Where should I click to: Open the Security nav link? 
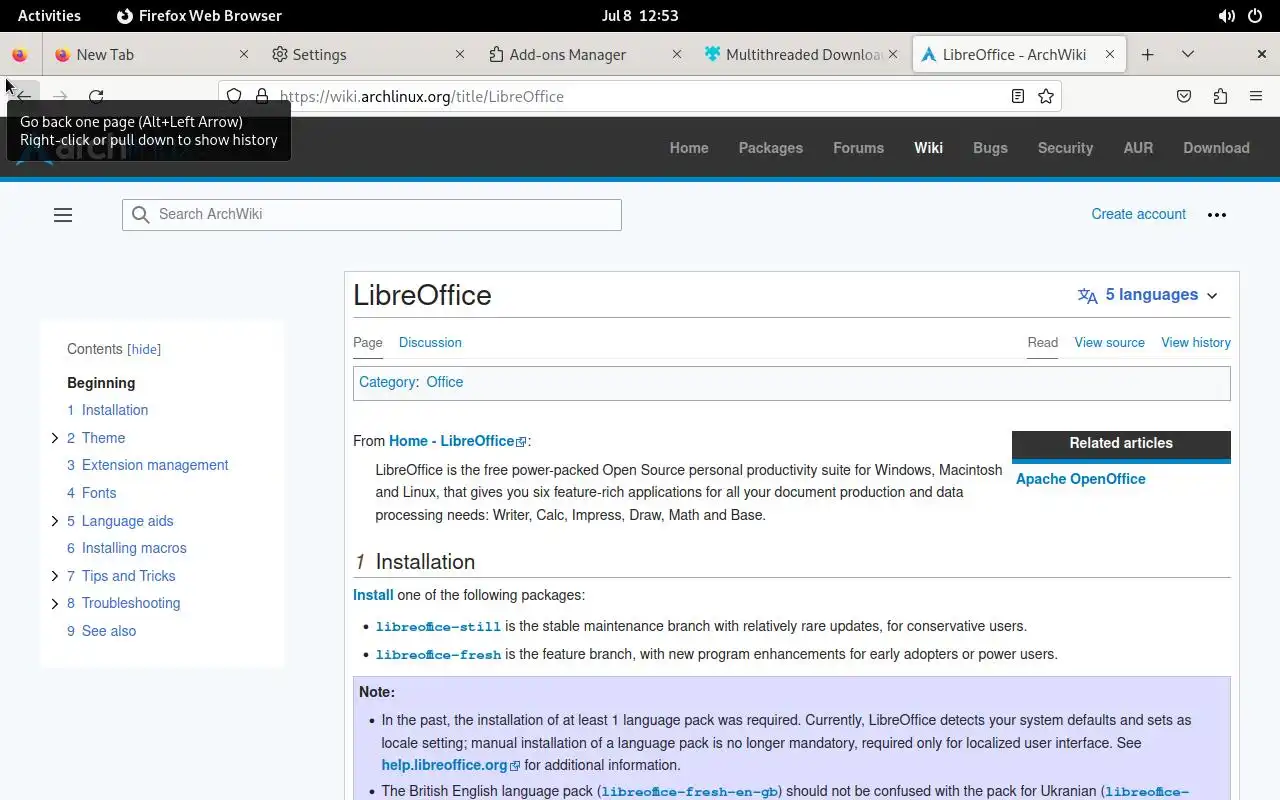click(x=1065, y=148)
